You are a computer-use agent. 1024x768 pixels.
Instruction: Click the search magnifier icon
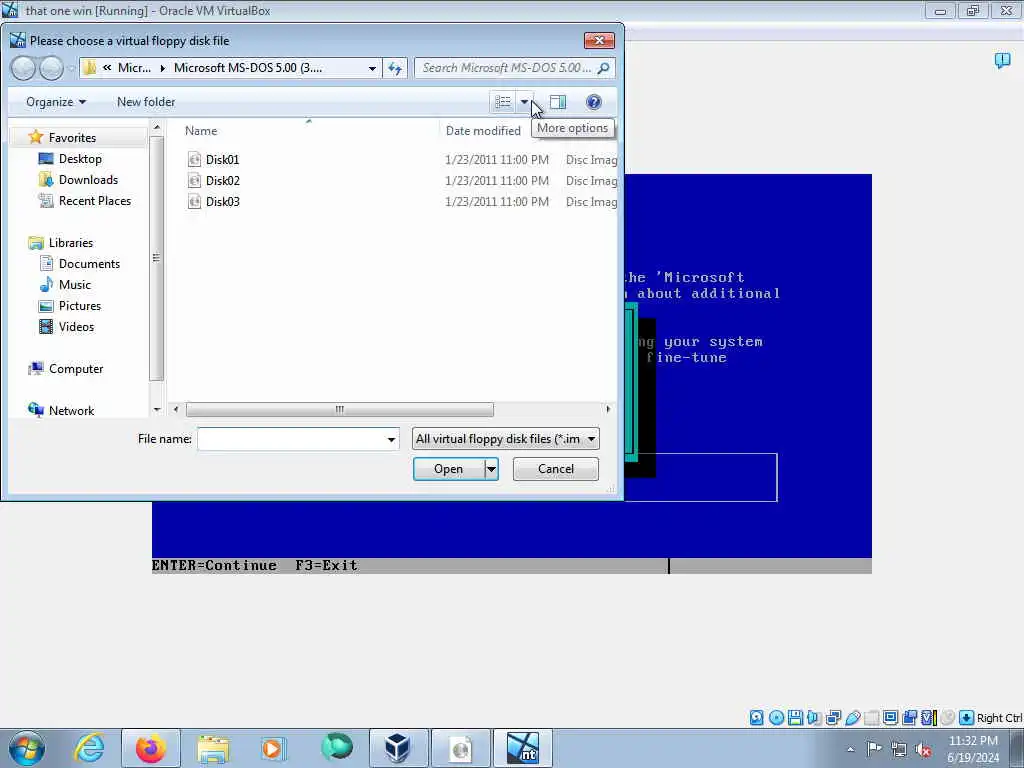(603, 68)
